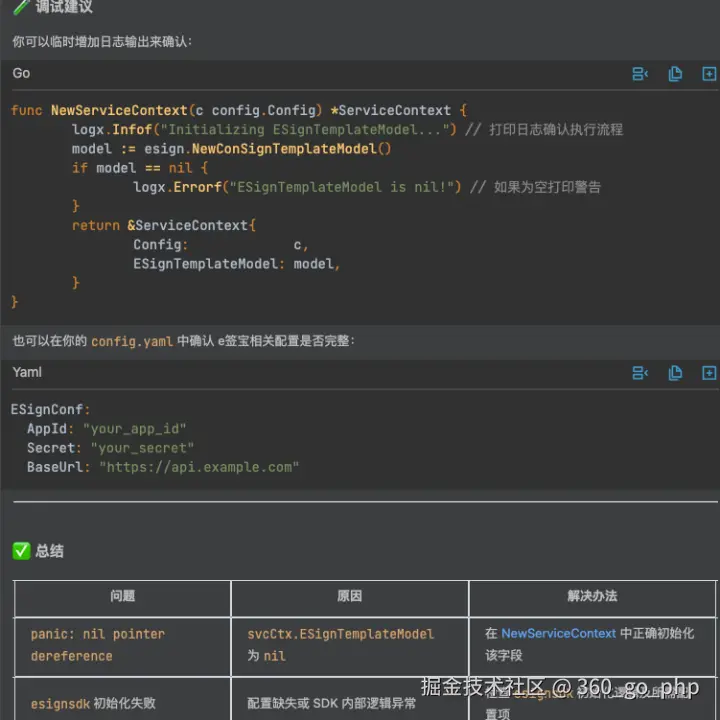Click the '如果为空打印警告' comment
The image size is (720, 720).
coord(547,187)
